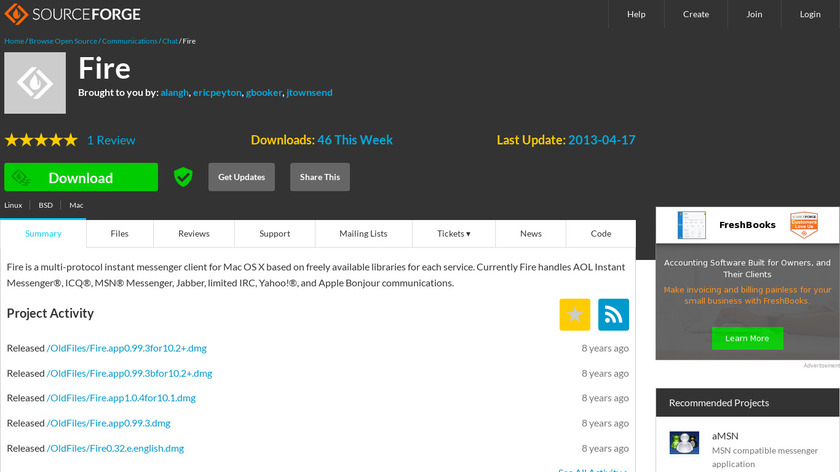Switch to the Support tab
Image resolution: width=840 pixels, height=472 pixels.
(x=275, y=234)
